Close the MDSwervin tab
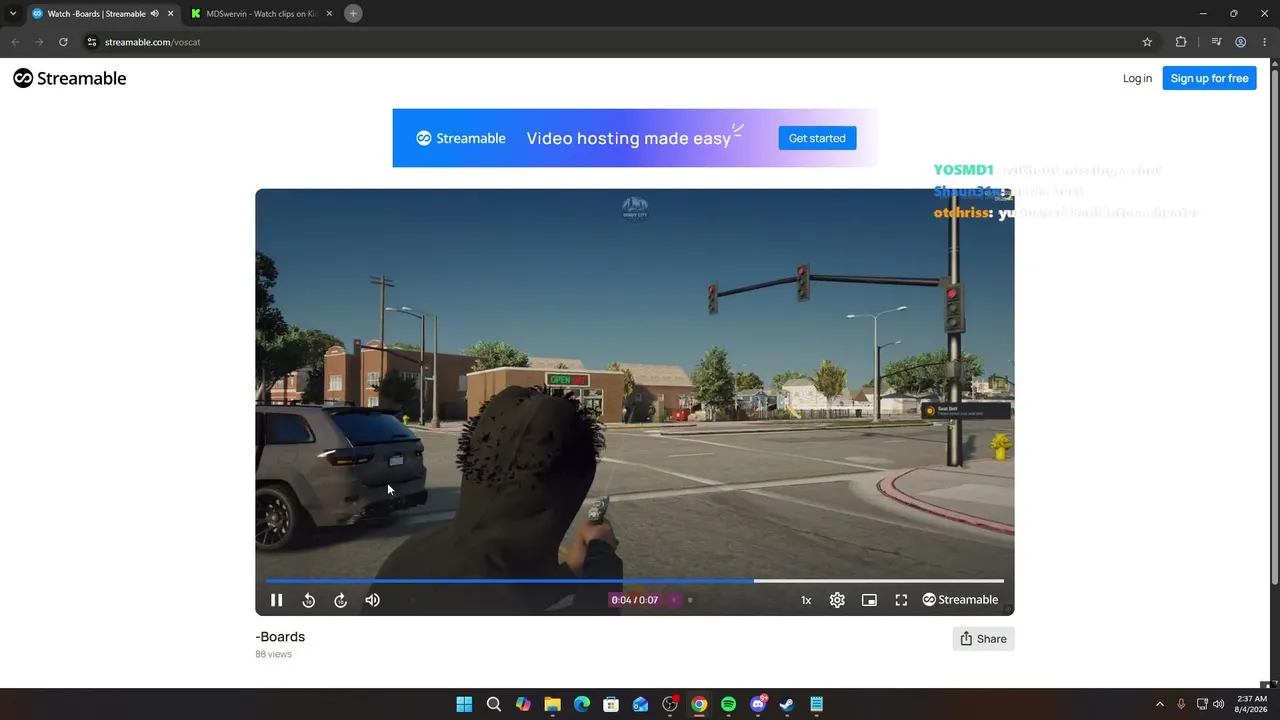The height and width of the screenshot is (720, 1280). 329,14
